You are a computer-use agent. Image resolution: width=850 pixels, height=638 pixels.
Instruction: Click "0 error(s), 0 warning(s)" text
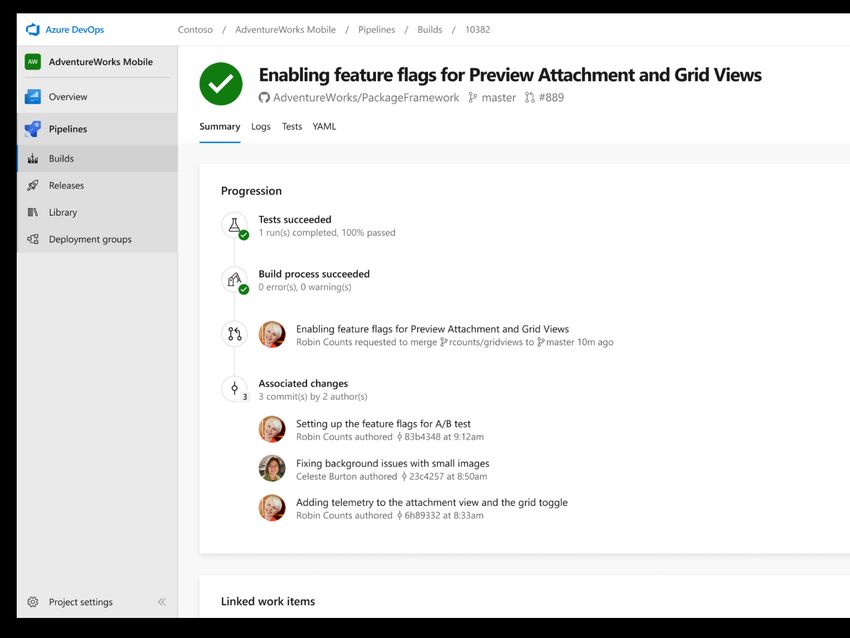coord(305,287)
